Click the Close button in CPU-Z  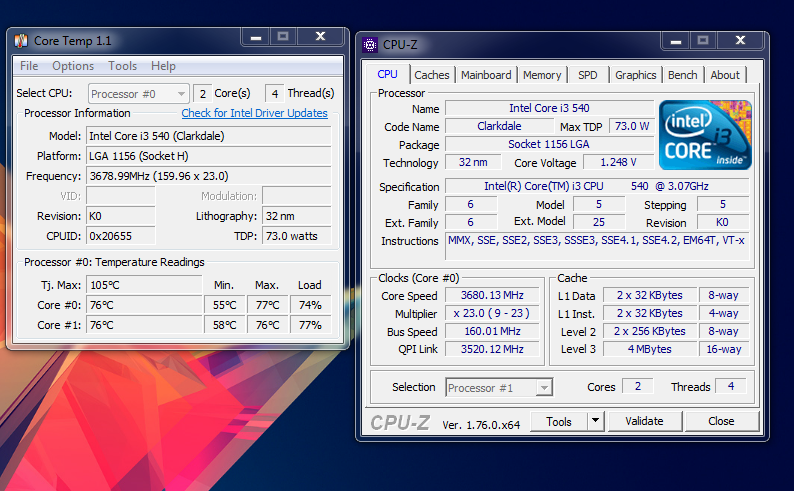tap(721, 421)
